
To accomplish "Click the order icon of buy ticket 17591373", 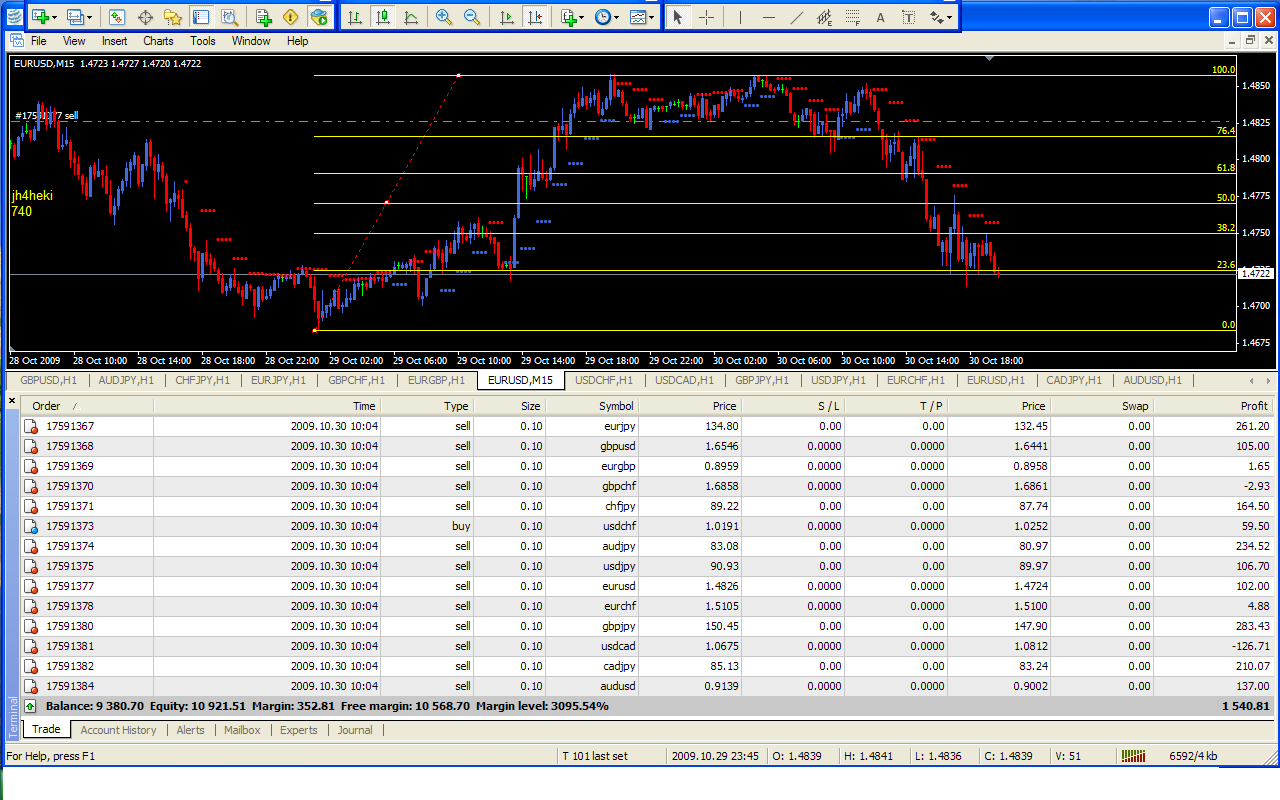I will pos(31,526).
